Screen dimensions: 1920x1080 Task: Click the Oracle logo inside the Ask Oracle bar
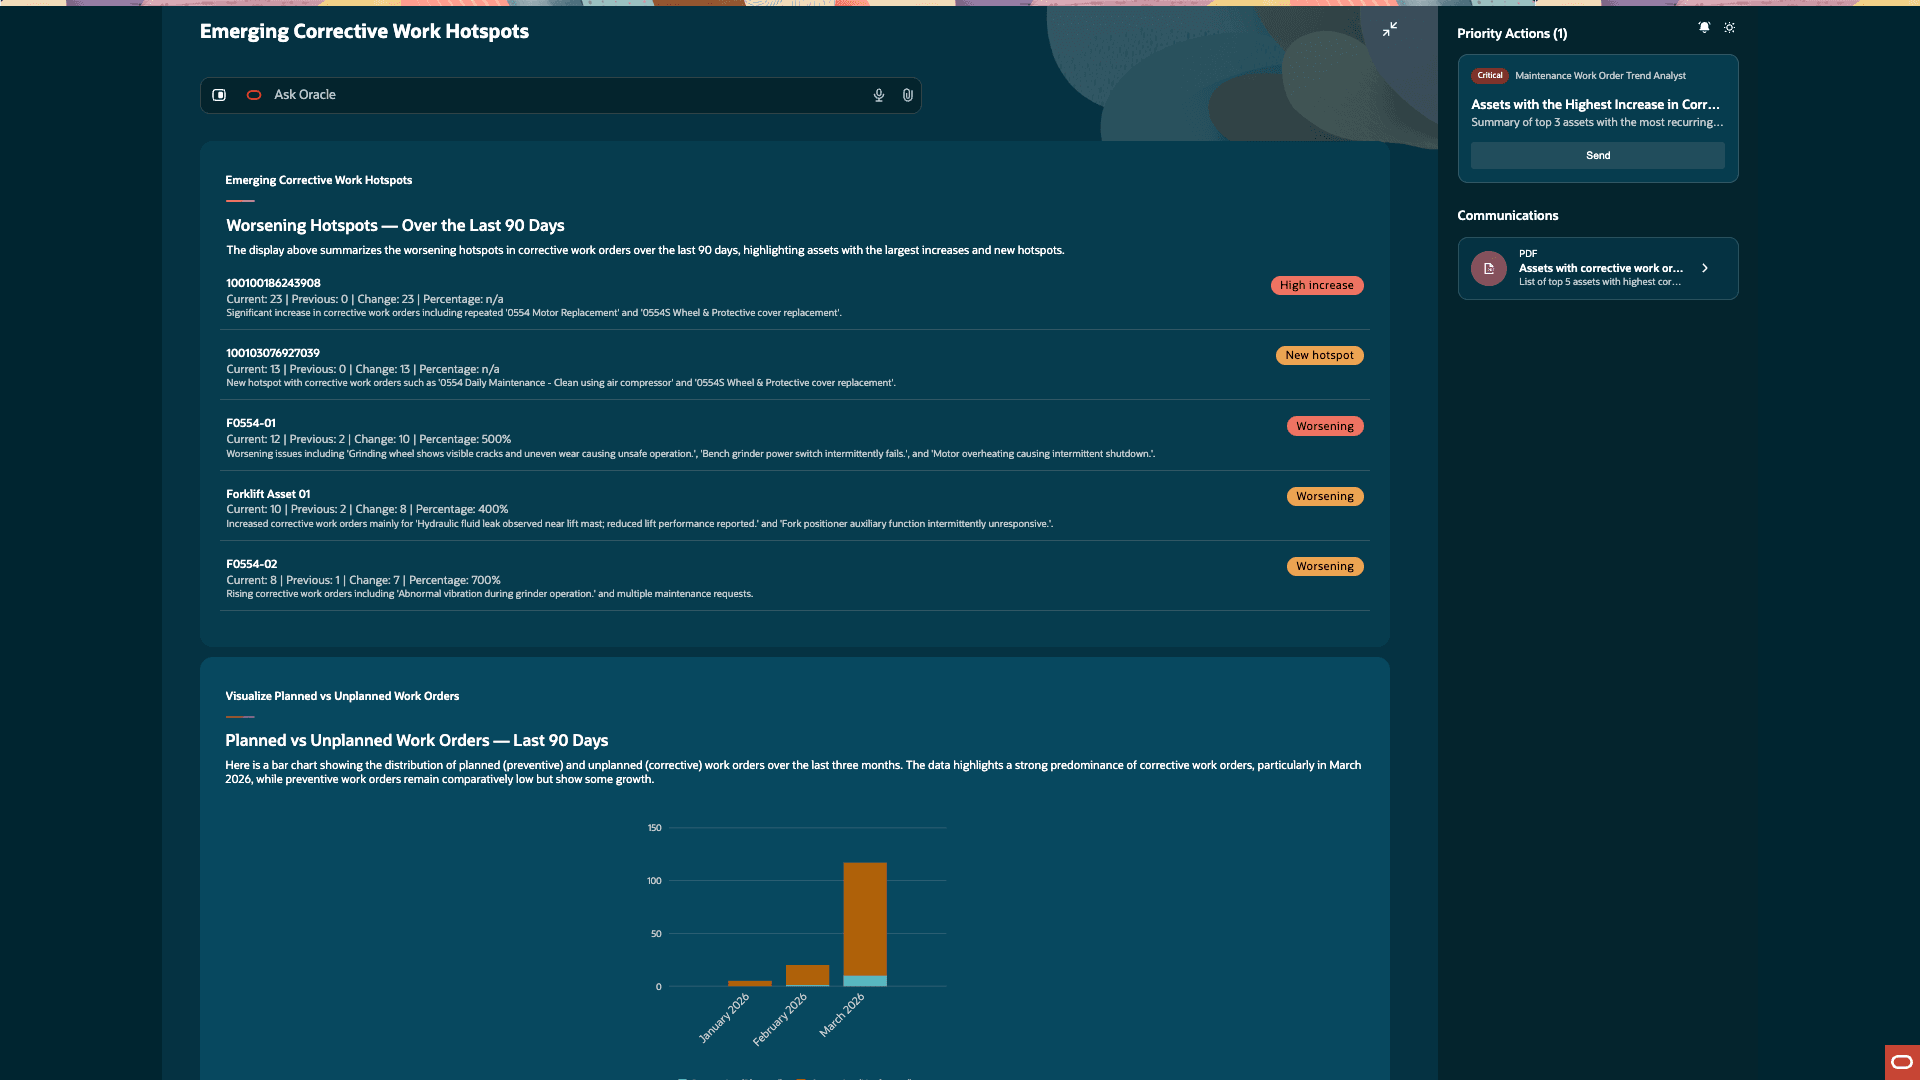(x=253, y=95)
